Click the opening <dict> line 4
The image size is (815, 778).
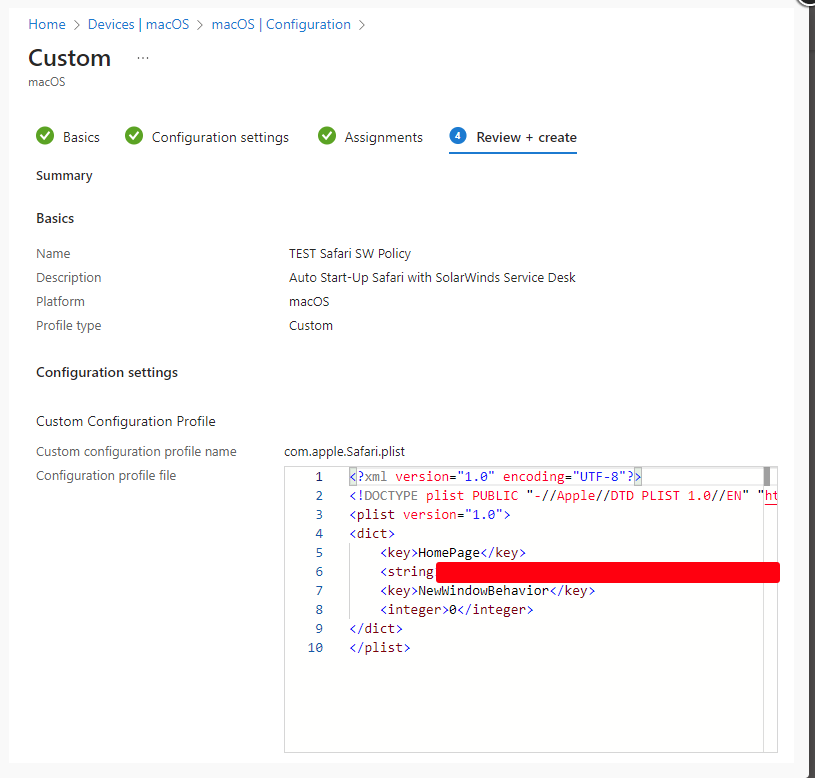pyautogui.click(x=372, y=534)
